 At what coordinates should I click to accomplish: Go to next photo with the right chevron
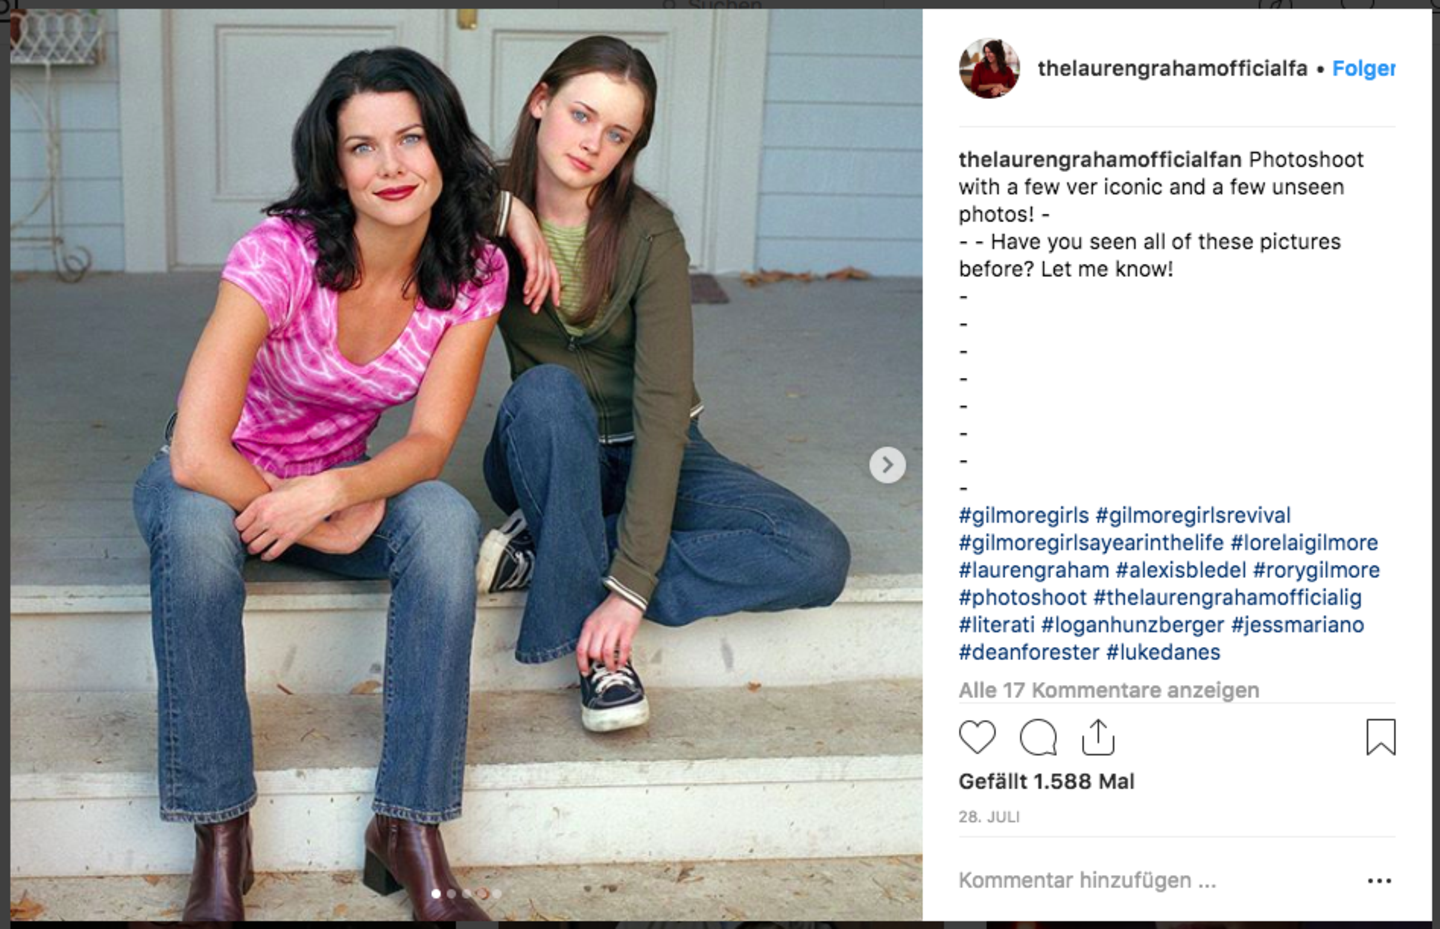pyautogui.click(x=887, y=465)
